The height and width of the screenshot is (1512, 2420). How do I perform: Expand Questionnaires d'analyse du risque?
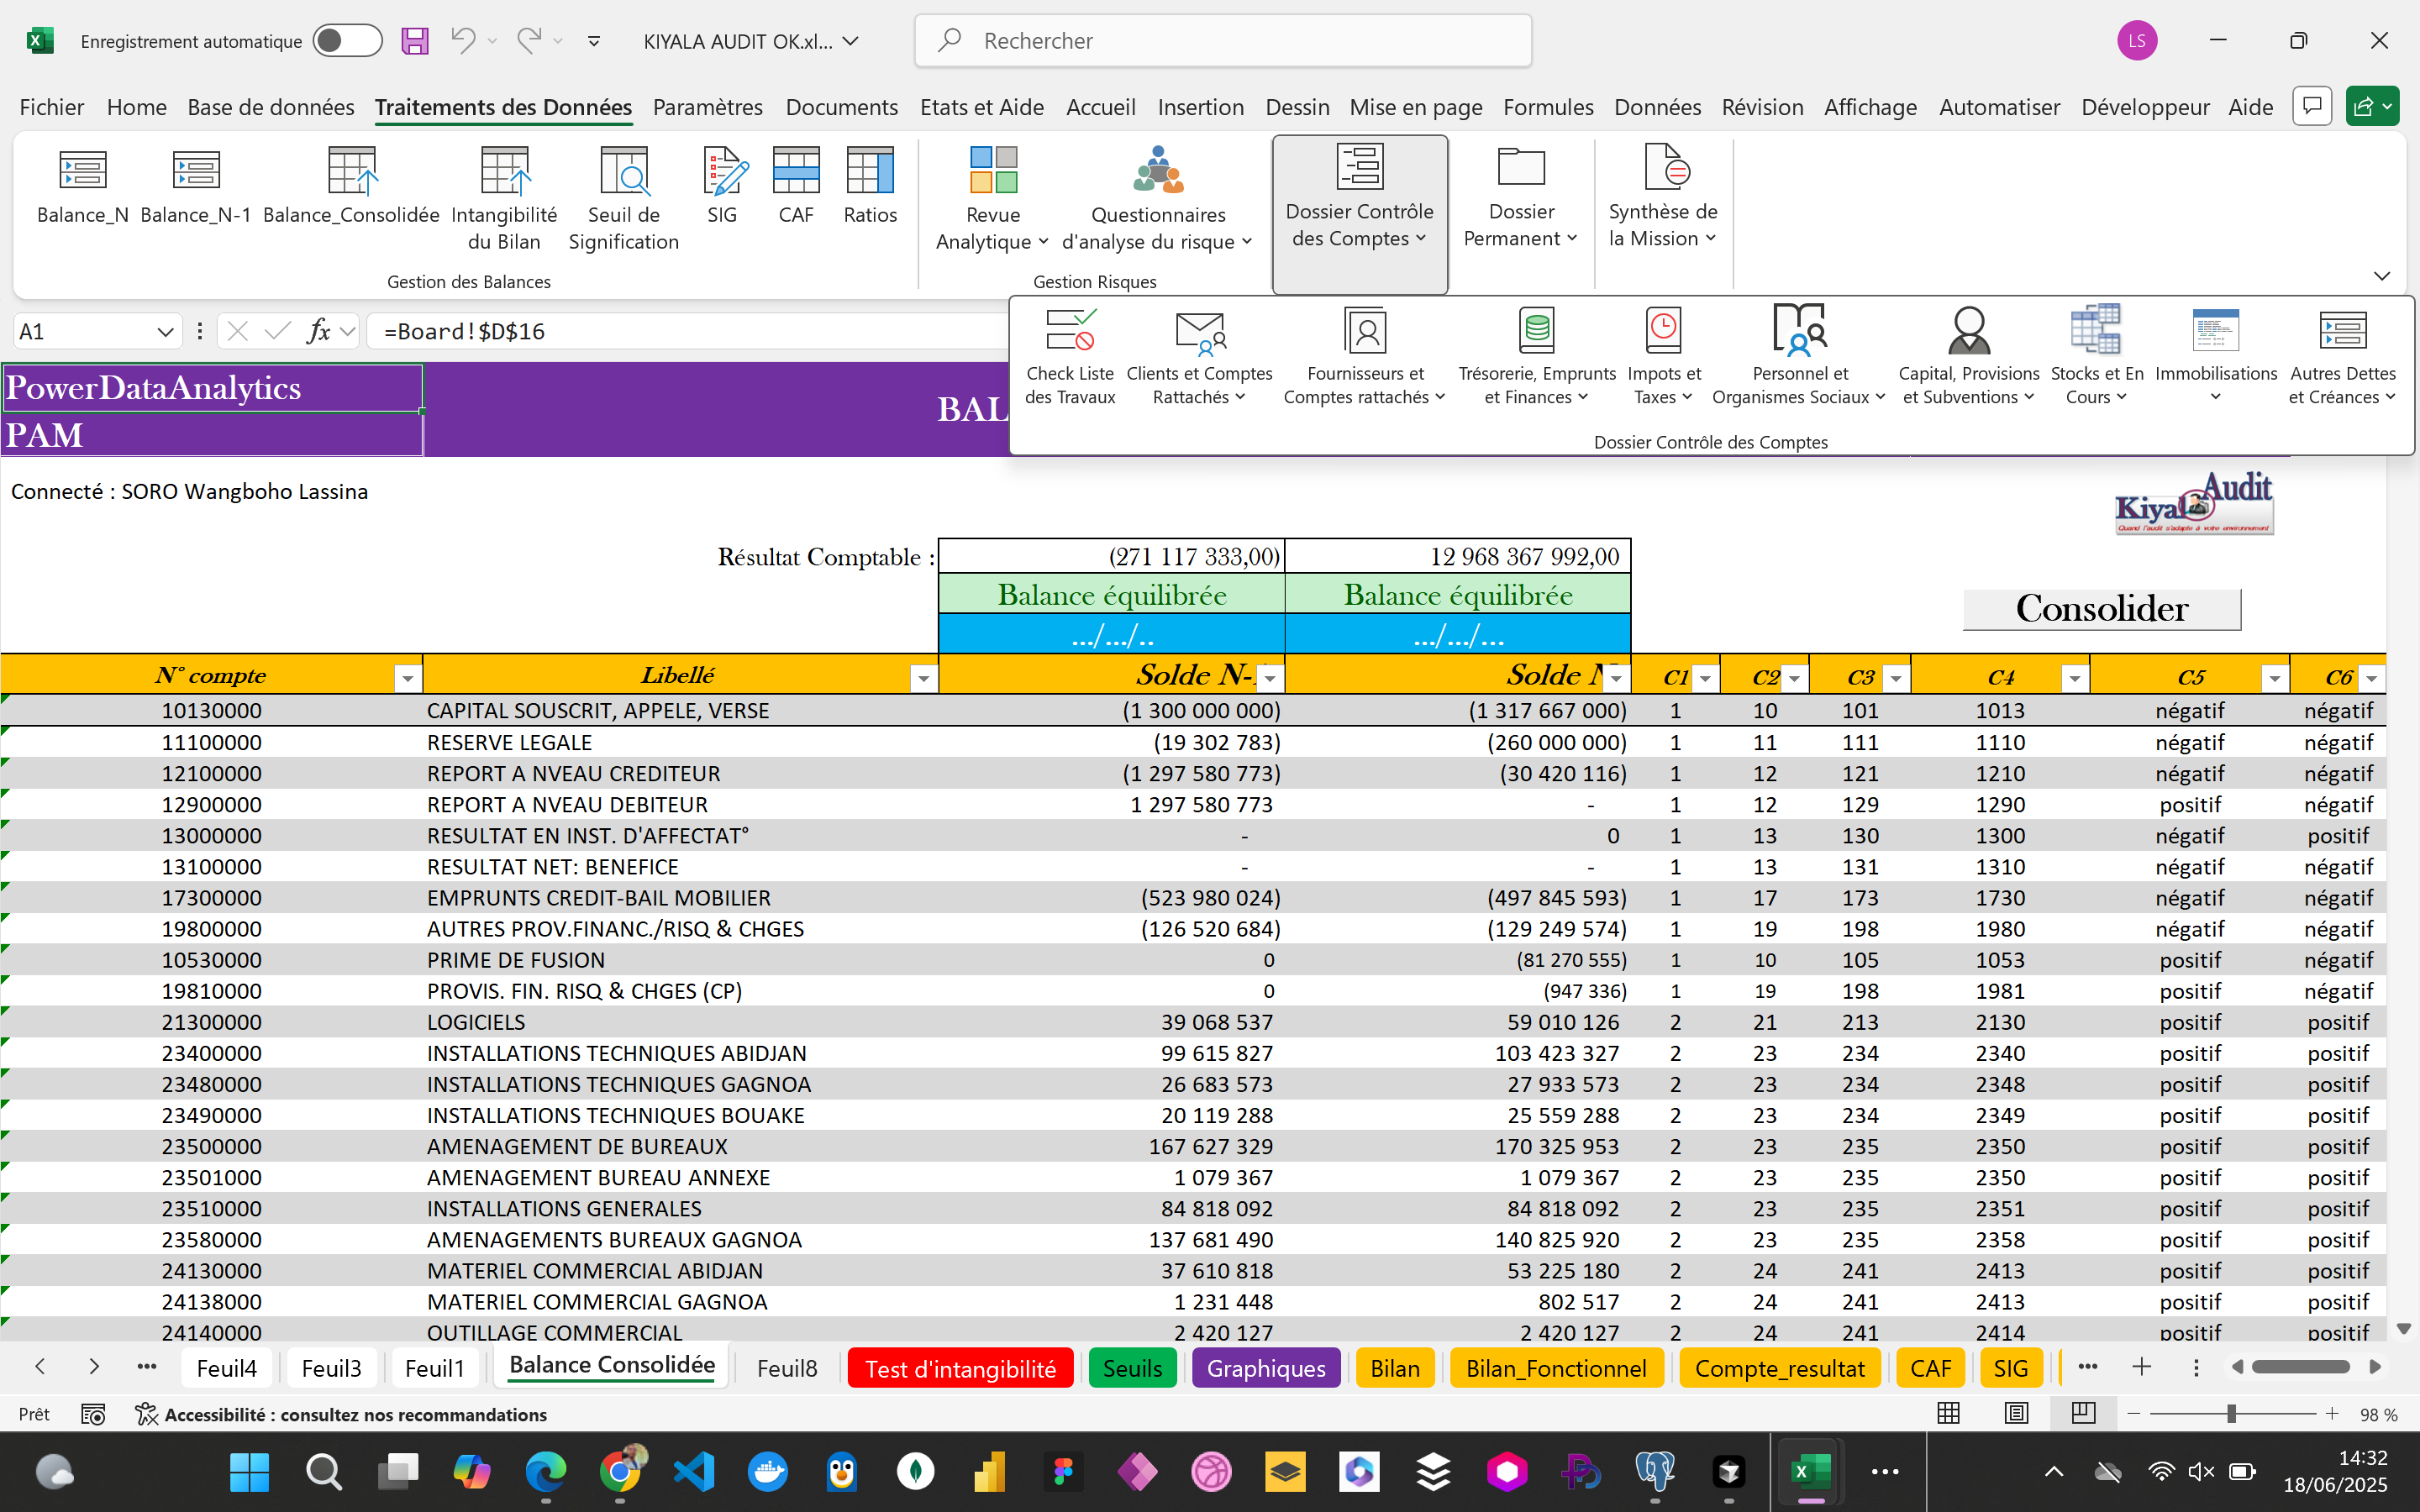tap(1158, 199)
